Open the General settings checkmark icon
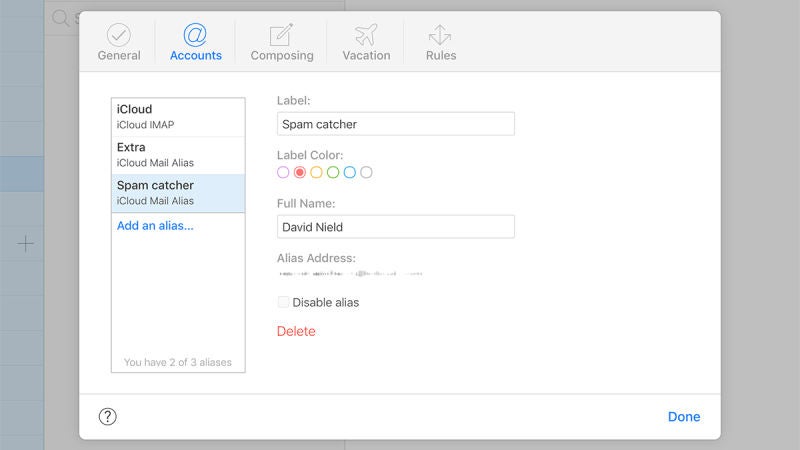 coord(119,34)
